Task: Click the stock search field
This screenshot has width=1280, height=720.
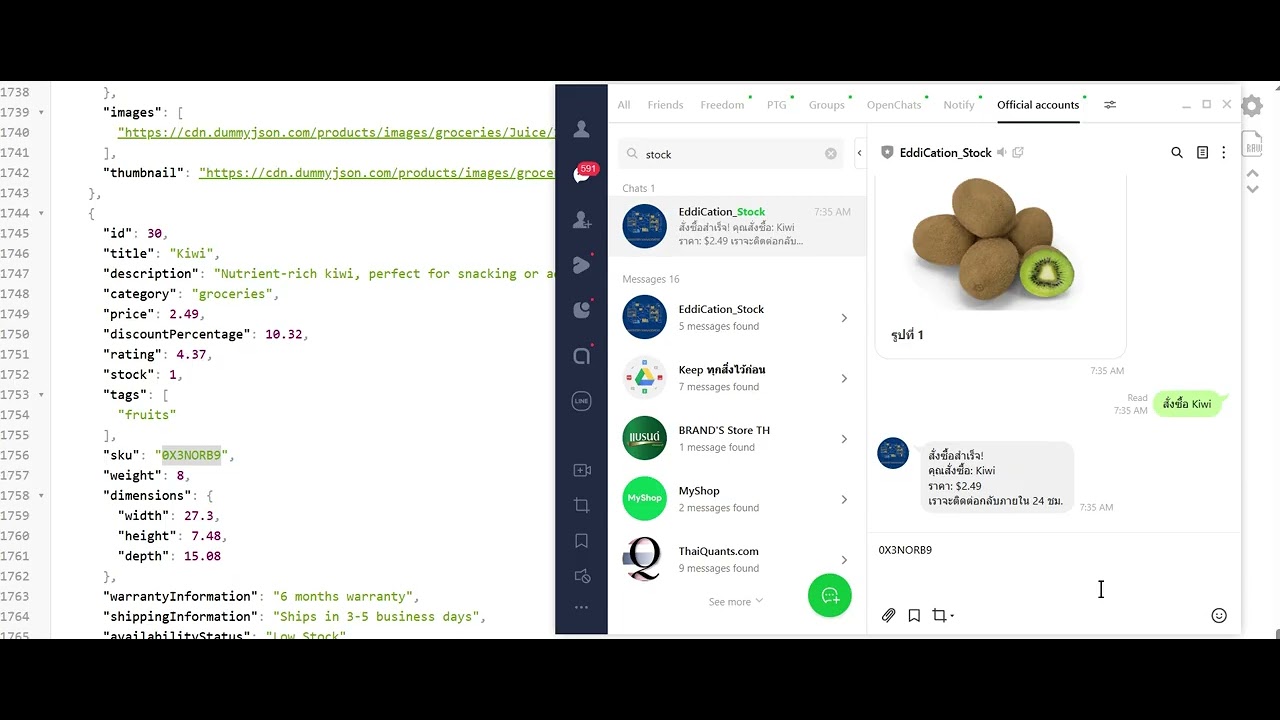Action: [730, 154]
